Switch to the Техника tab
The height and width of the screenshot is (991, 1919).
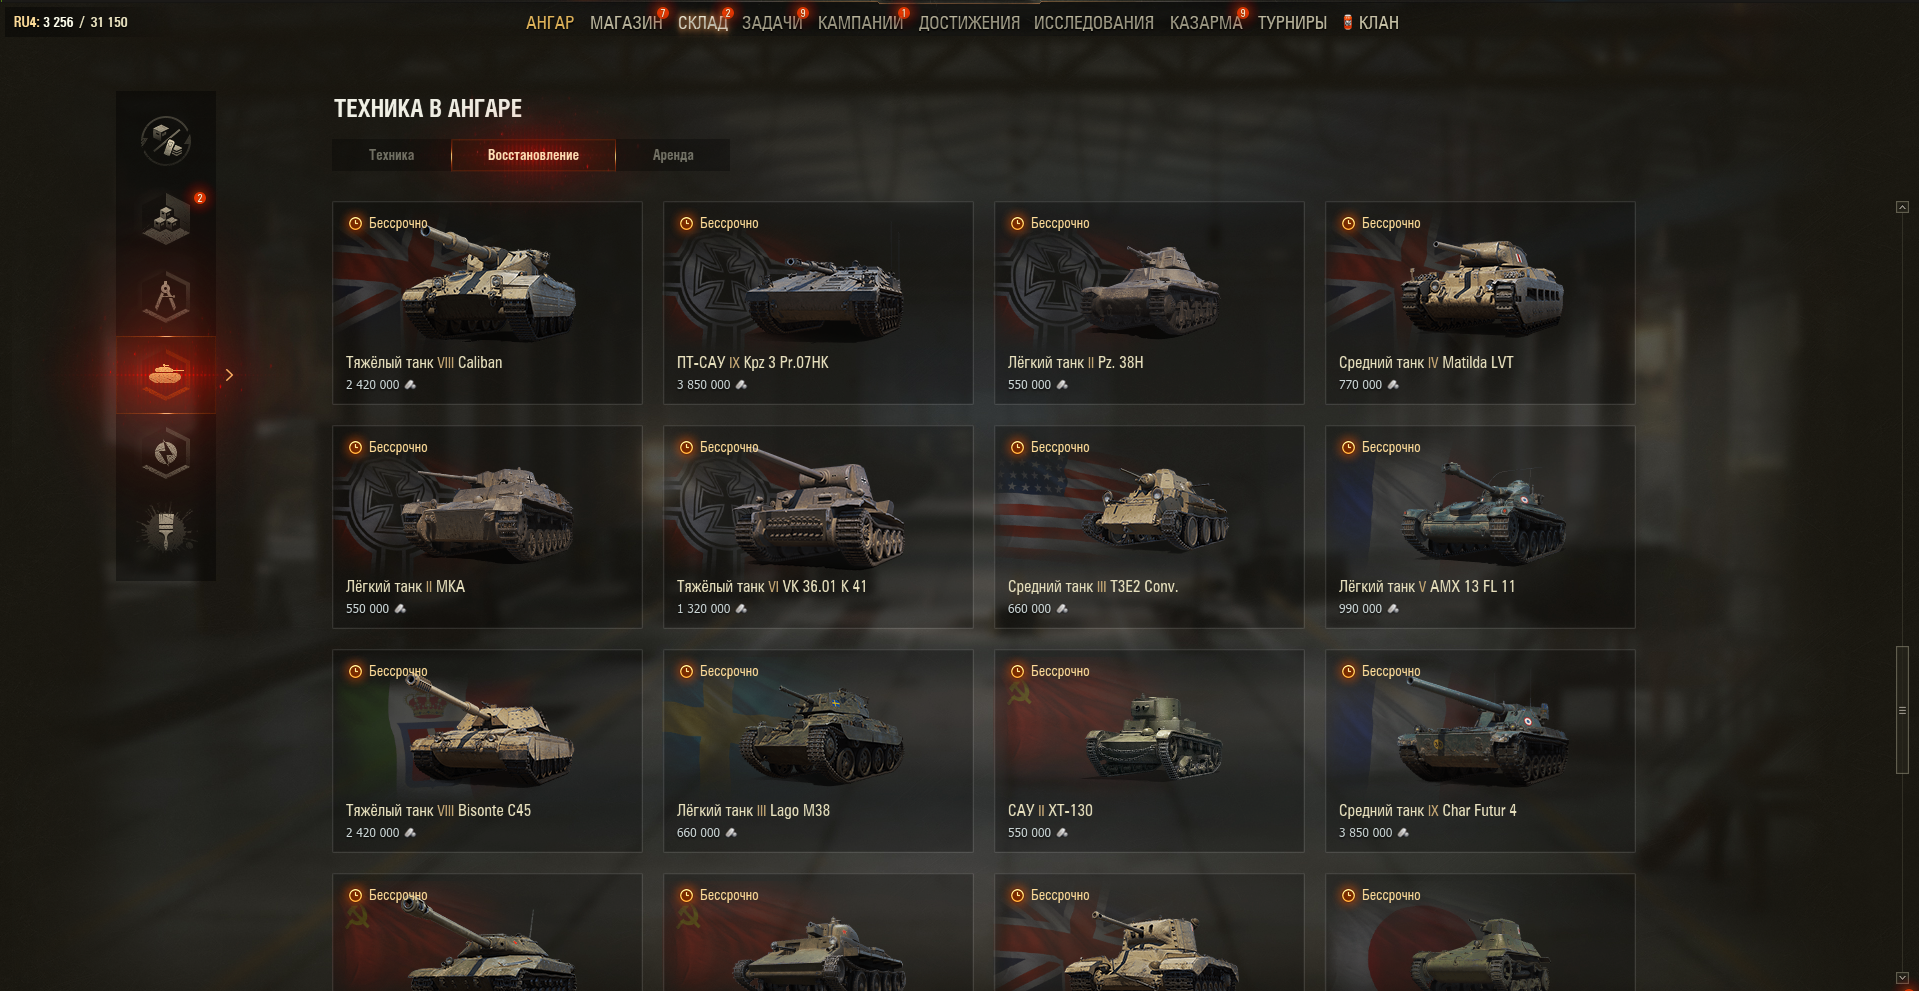(x=391, y=155)
